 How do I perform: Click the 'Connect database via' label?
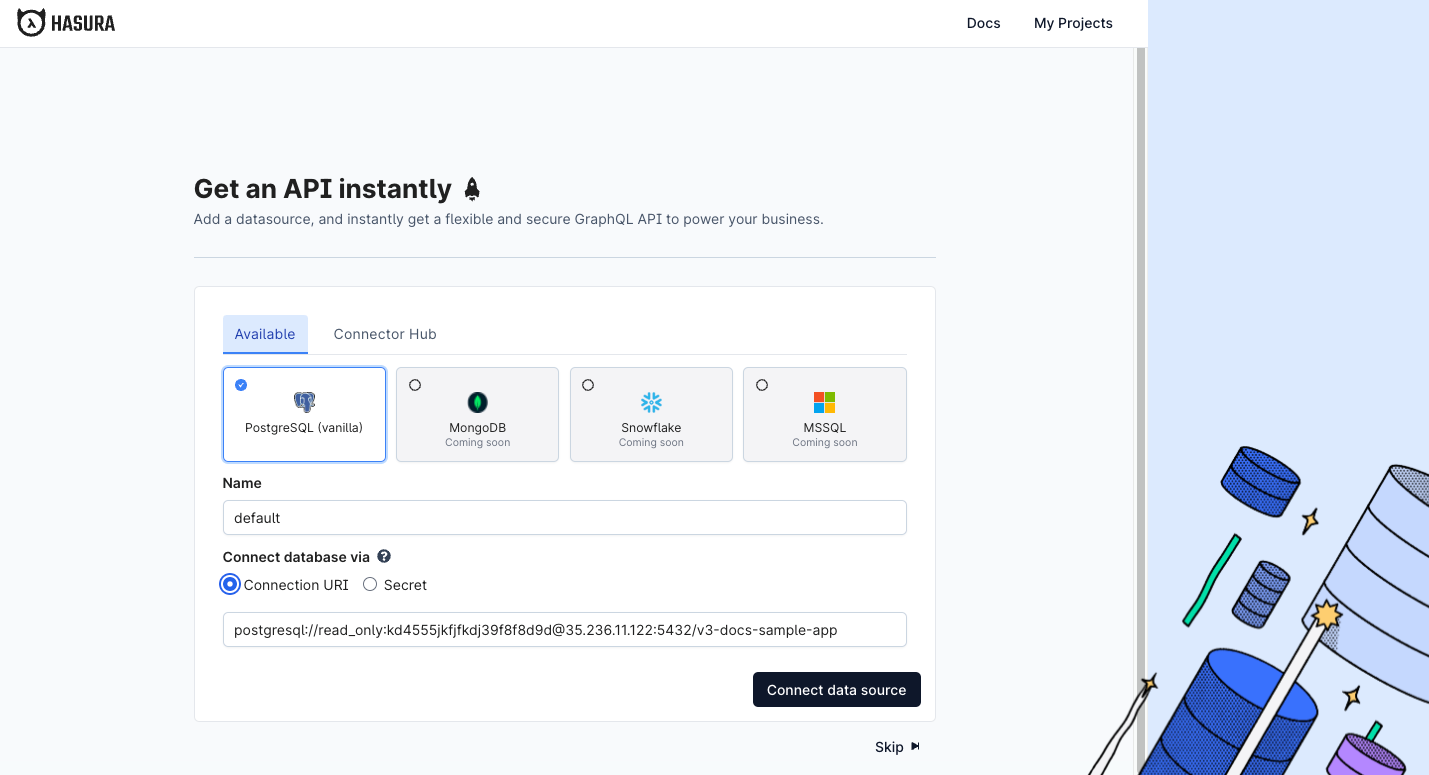tap(296, 557)
